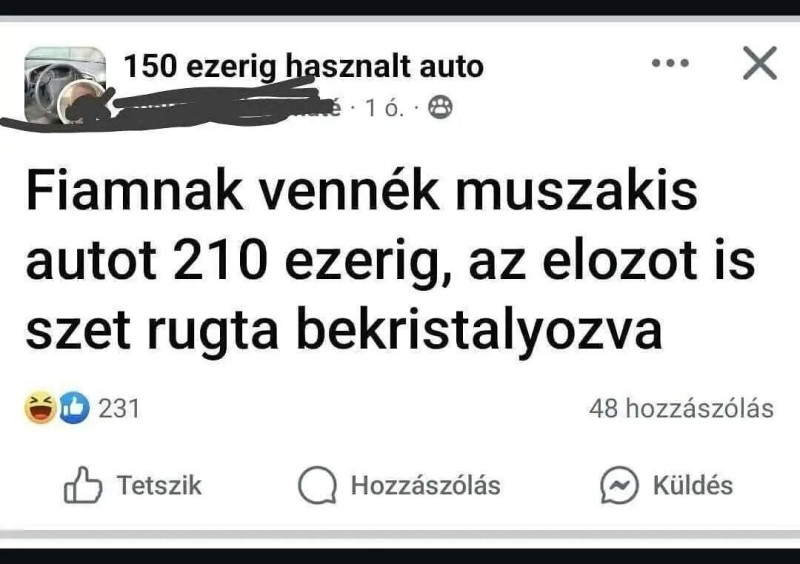Click the thumbs-up outline icon next to Tetszik
800x564 pixels.
click(x=83, y=485)
